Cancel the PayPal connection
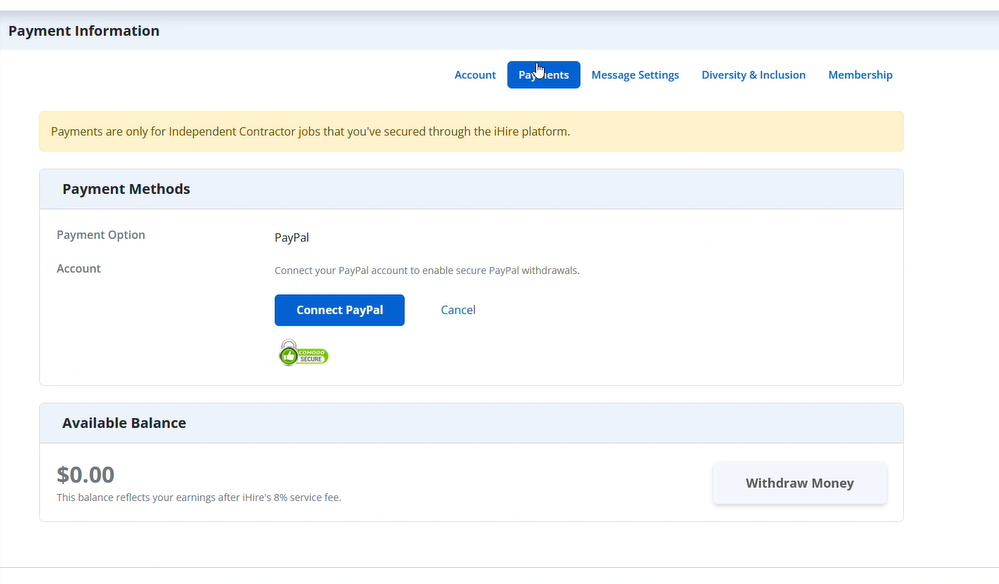The image size is (999, 584). [x=458, y=310]
